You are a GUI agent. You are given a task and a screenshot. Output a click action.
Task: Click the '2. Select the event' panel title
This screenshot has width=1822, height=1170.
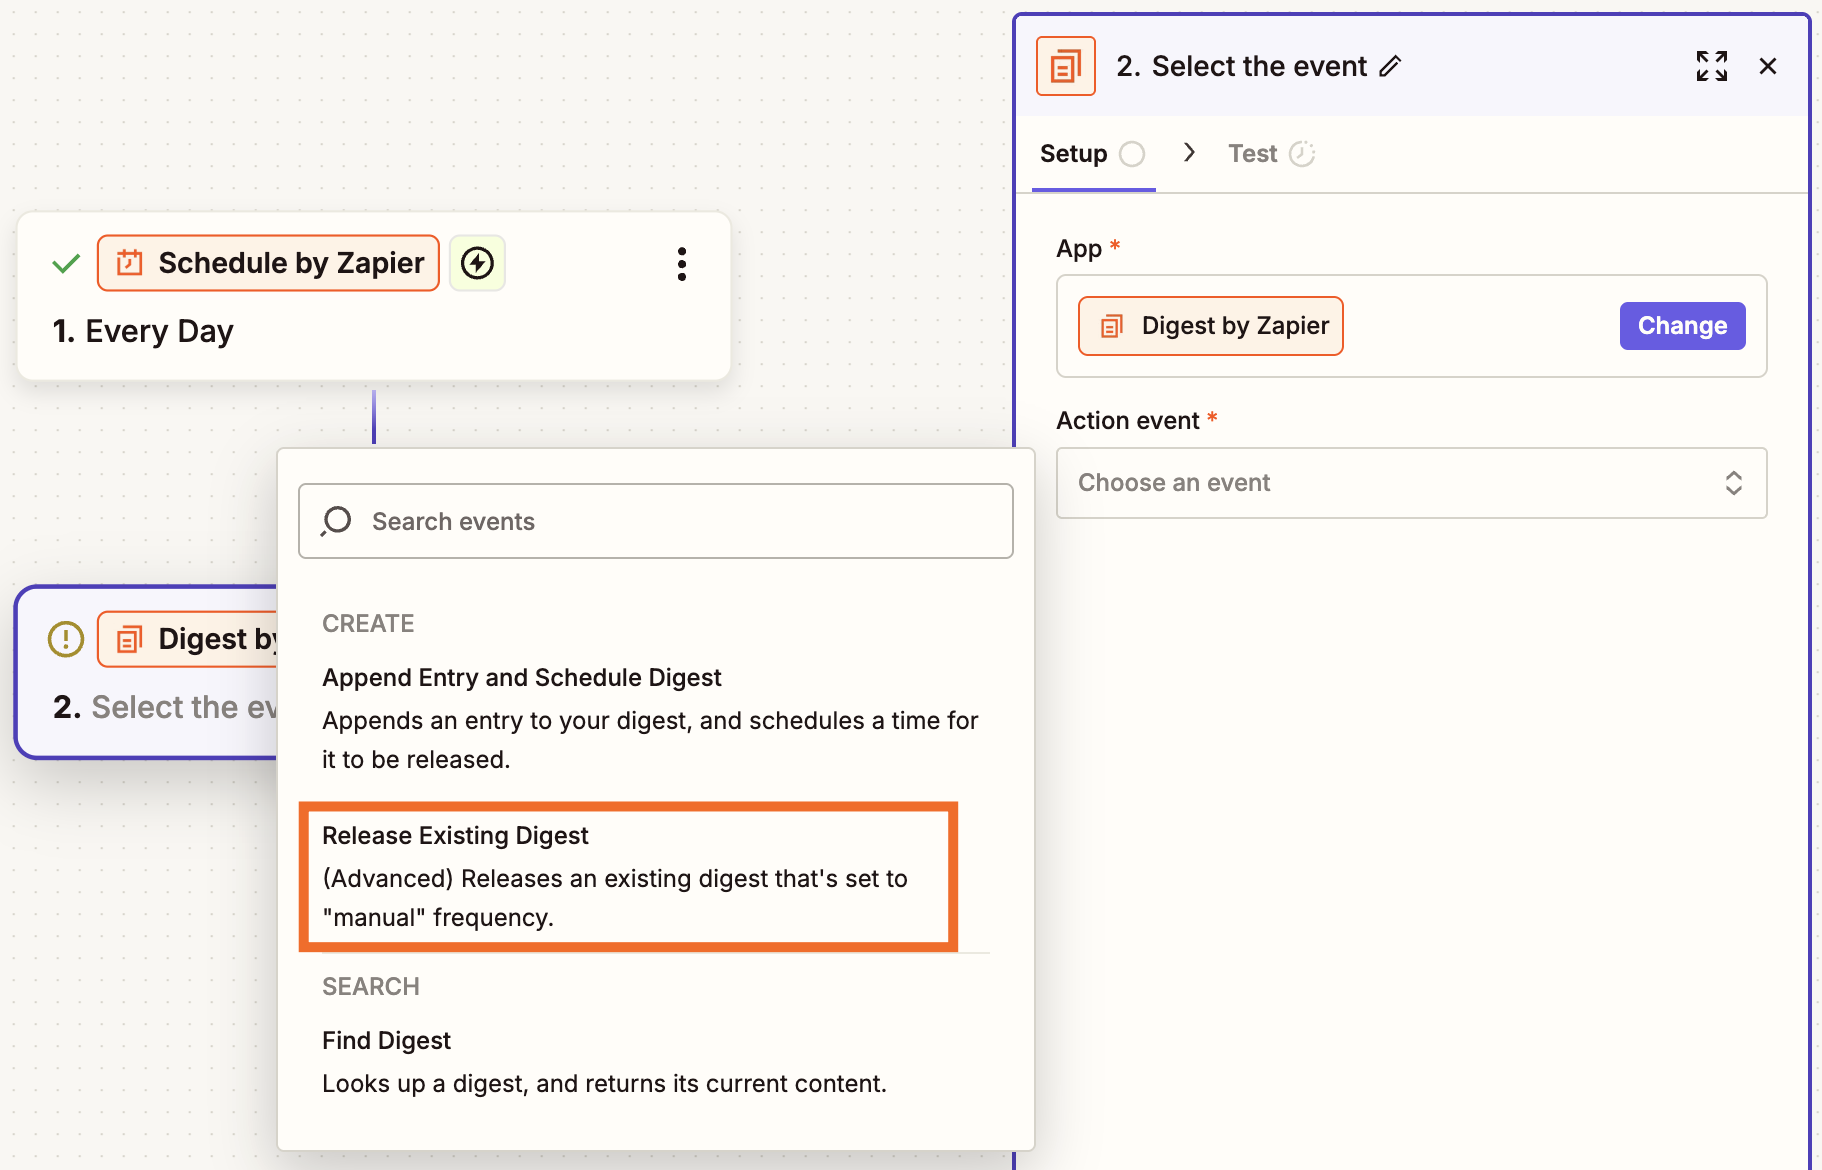[1241, 66]
